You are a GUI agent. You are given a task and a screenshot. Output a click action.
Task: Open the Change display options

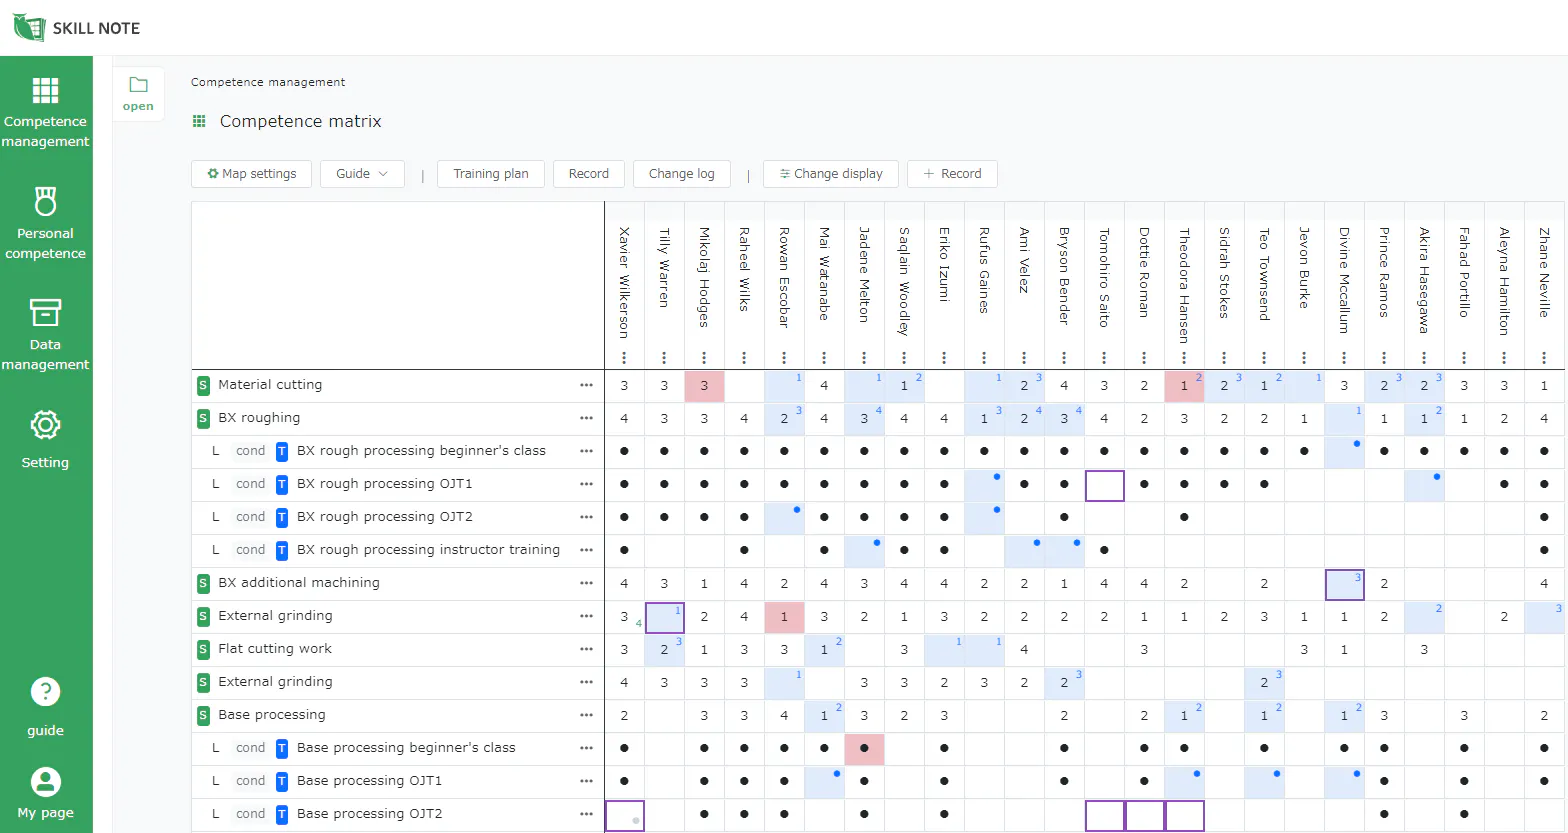pos(830,174)
